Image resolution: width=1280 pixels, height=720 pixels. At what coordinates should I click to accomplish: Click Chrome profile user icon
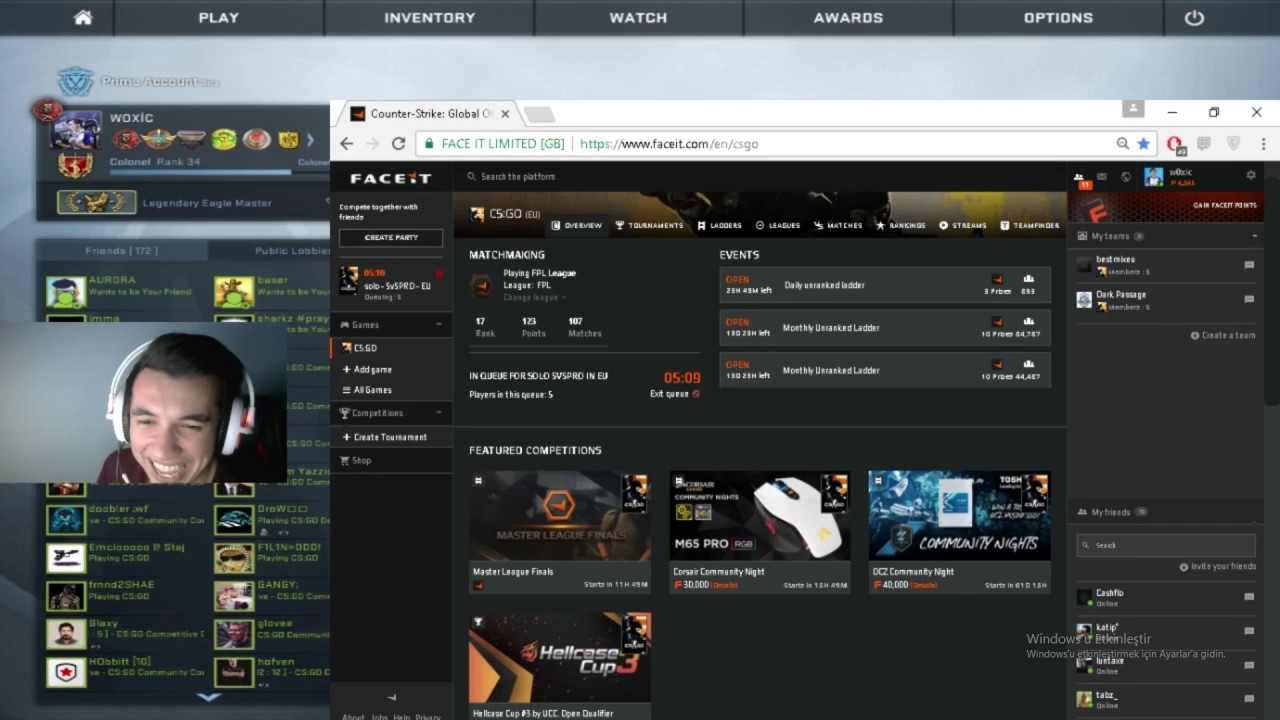click(1133, 108)
